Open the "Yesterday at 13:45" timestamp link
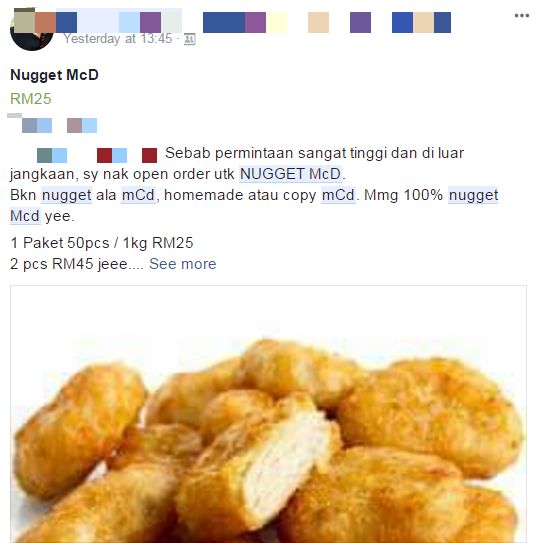539x543 pixels. point(118,39)
